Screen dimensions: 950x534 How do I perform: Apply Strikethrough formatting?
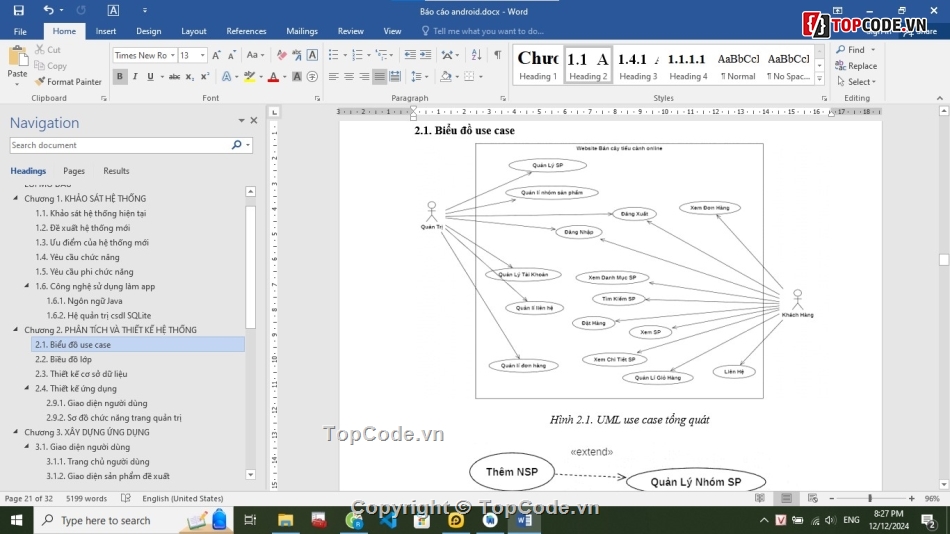(174, 77)
